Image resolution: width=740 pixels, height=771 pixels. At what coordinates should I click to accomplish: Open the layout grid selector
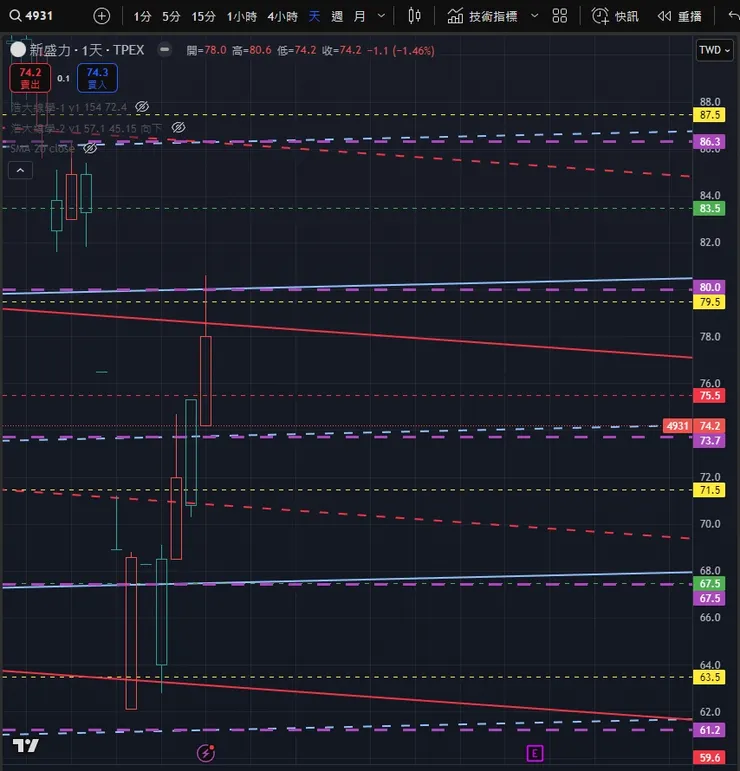pos(560,16)
